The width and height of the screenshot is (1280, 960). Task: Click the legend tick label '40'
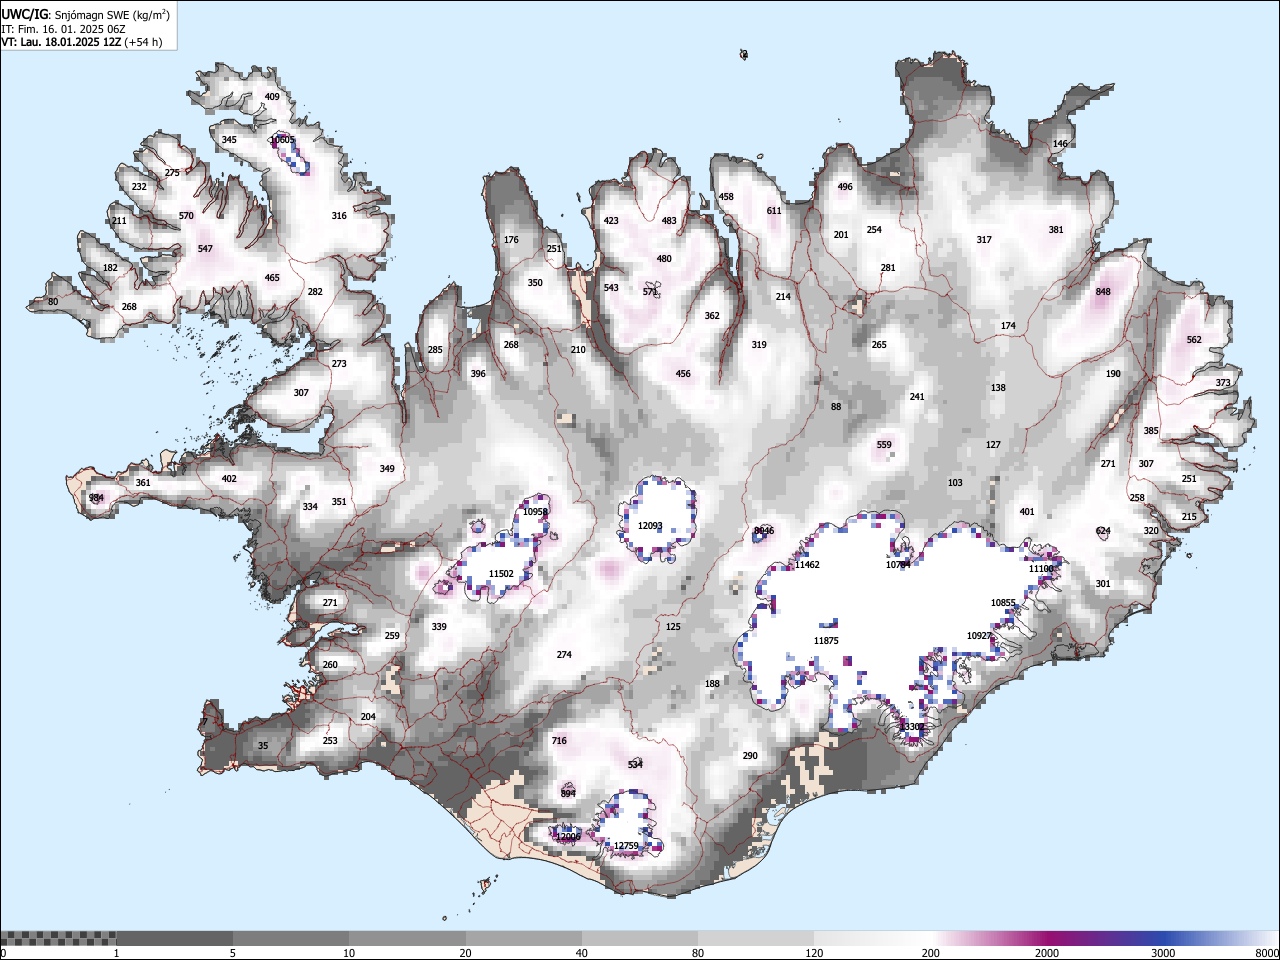coord(582,953)
